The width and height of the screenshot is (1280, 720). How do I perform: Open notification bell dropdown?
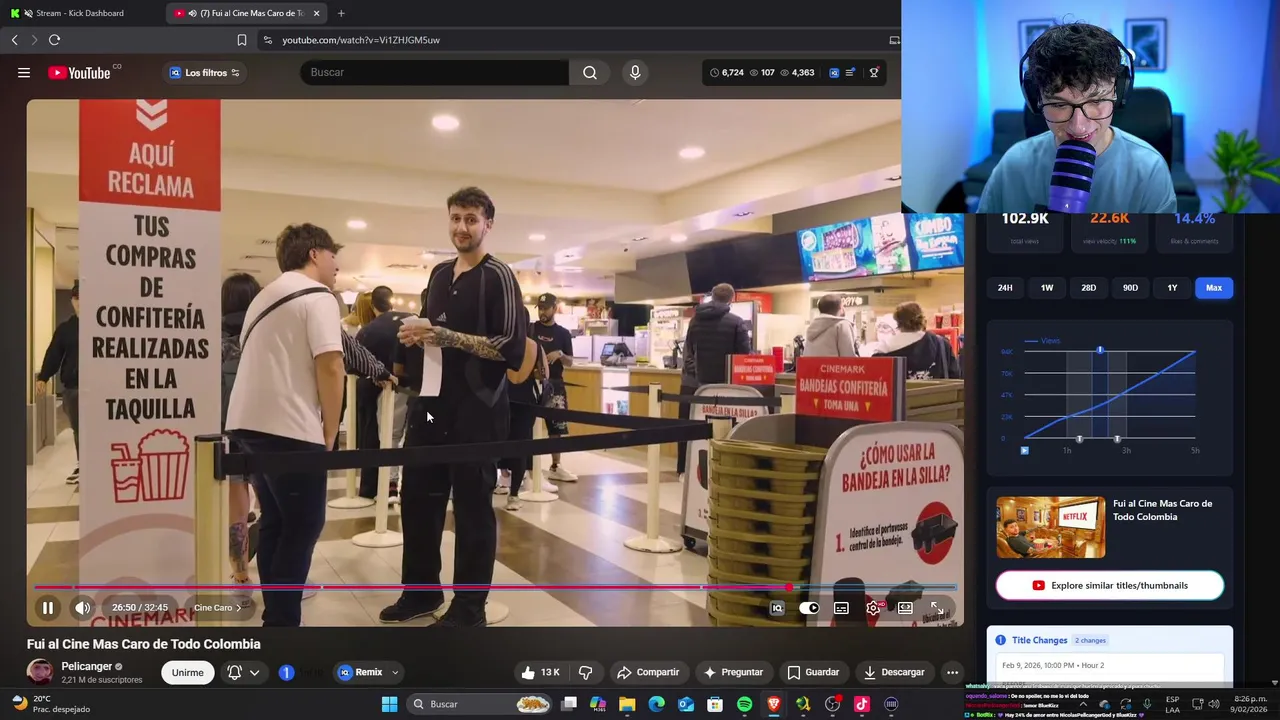click(x=243, y=672)
